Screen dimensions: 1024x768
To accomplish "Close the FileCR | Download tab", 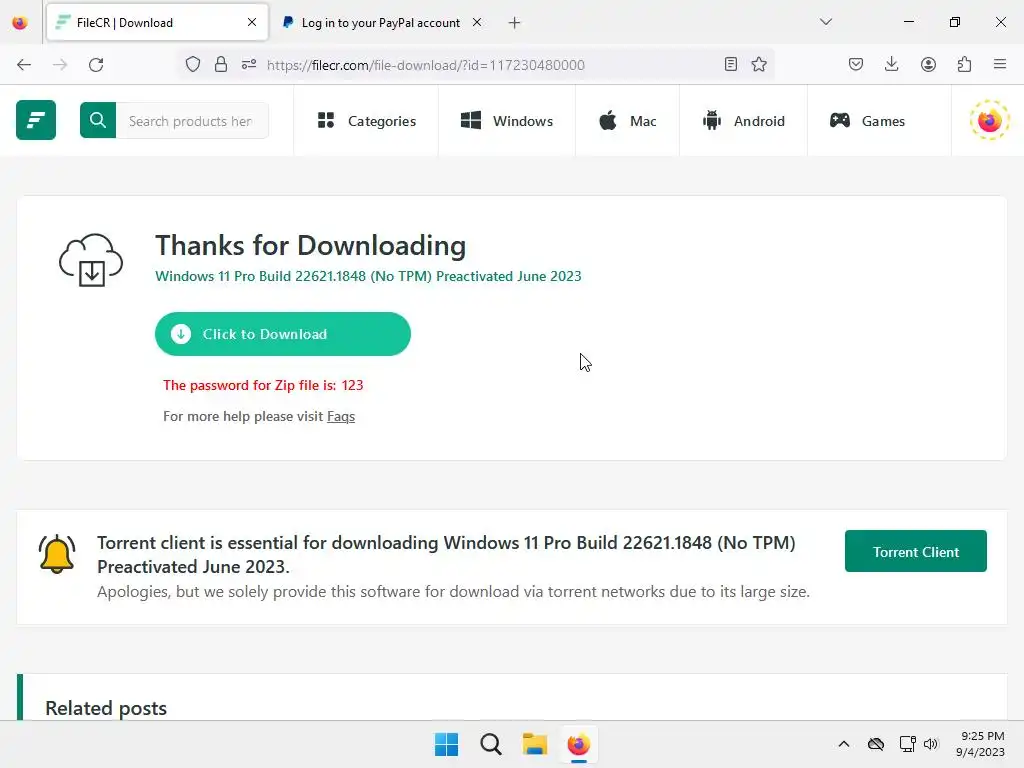I will point(252,23).
